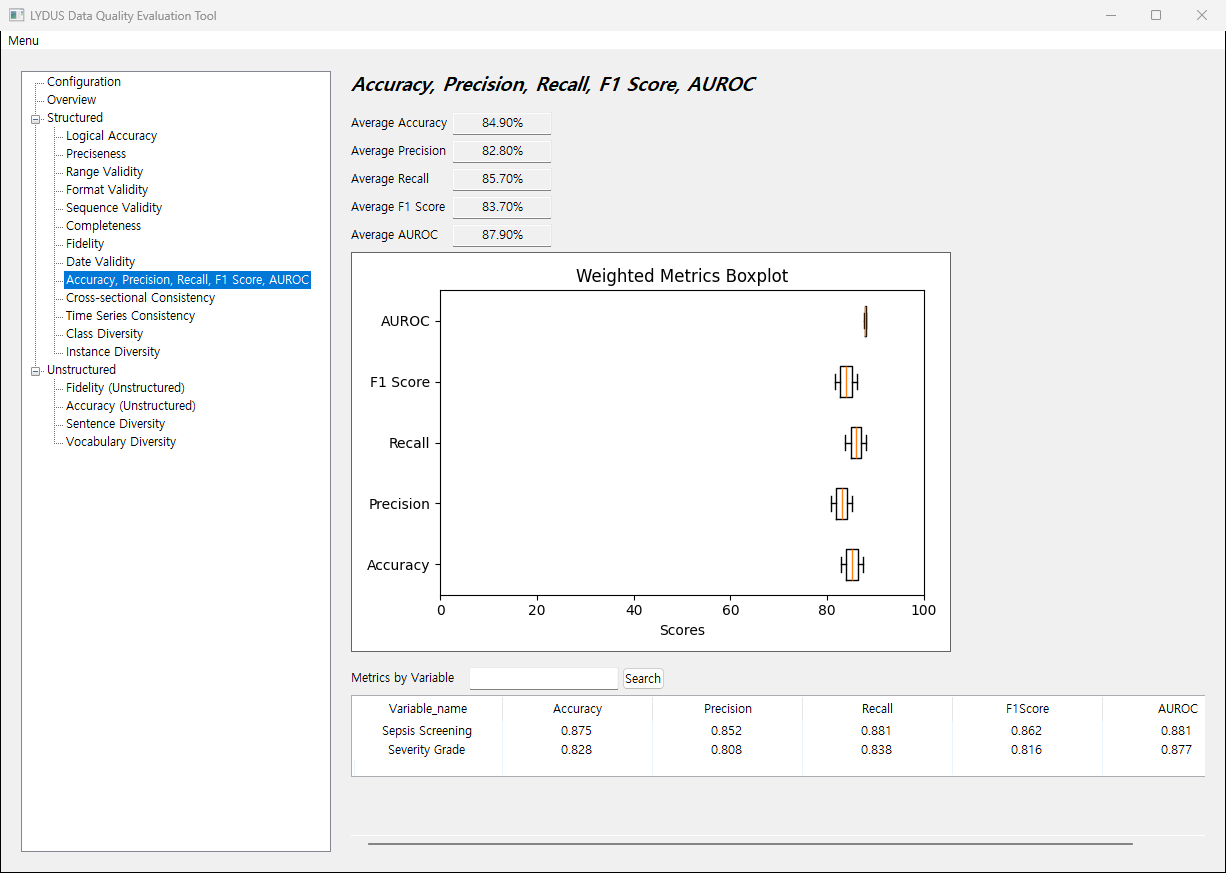Click the Average AUROC value 87.90%

pos(502,235)
